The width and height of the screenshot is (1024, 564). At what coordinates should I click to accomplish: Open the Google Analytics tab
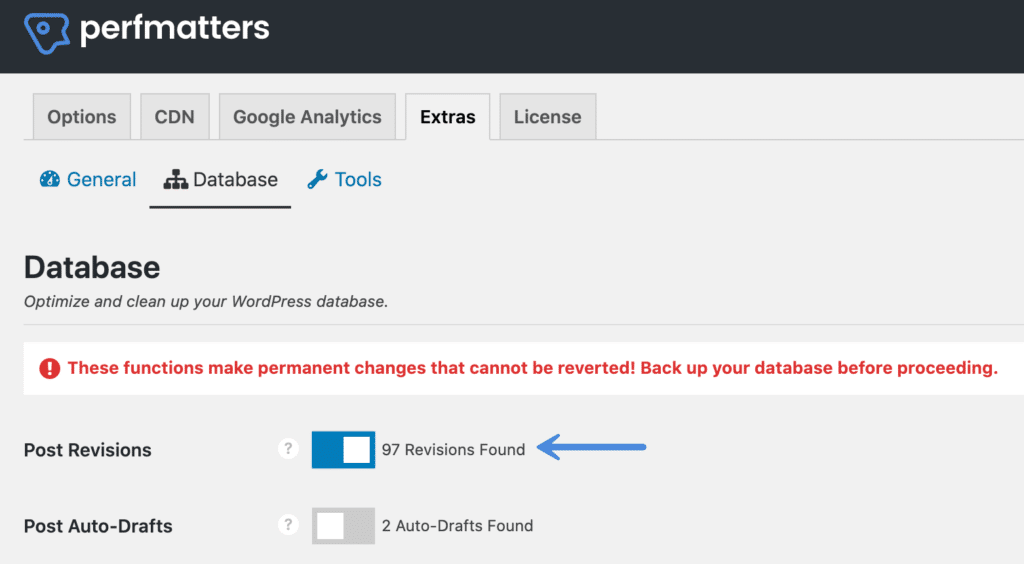click(307, 117)
